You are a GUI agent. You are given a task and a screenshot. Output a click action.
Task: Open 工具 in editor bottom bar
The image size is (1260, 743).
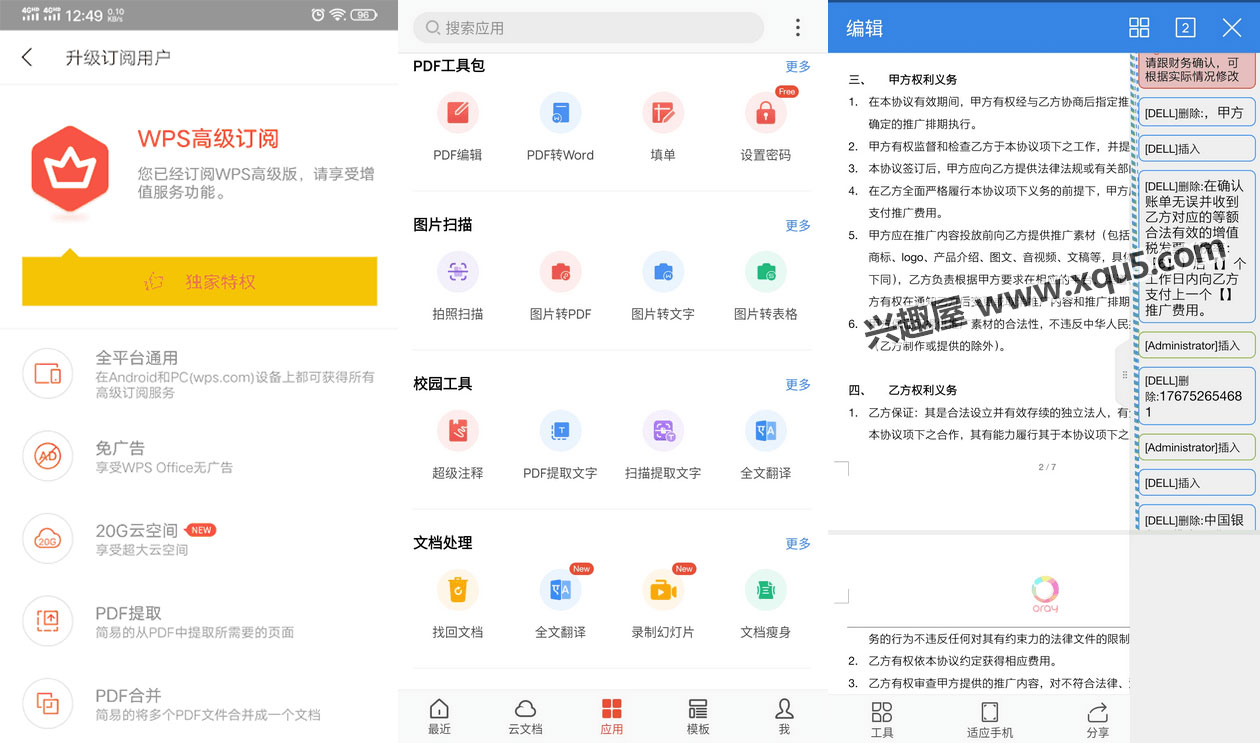[x=882, y=720]
